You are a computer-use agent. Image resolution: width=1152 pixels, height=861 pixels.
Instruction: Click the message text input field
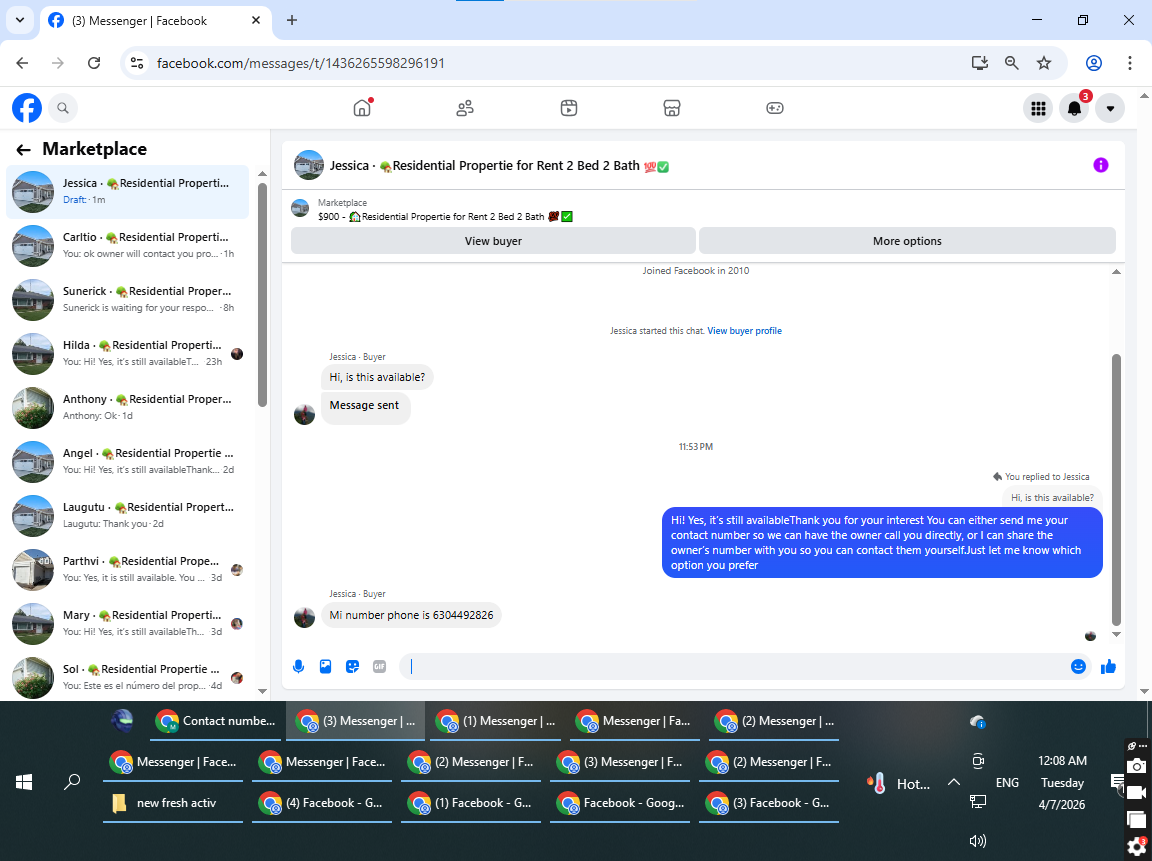tap(735, 666)
